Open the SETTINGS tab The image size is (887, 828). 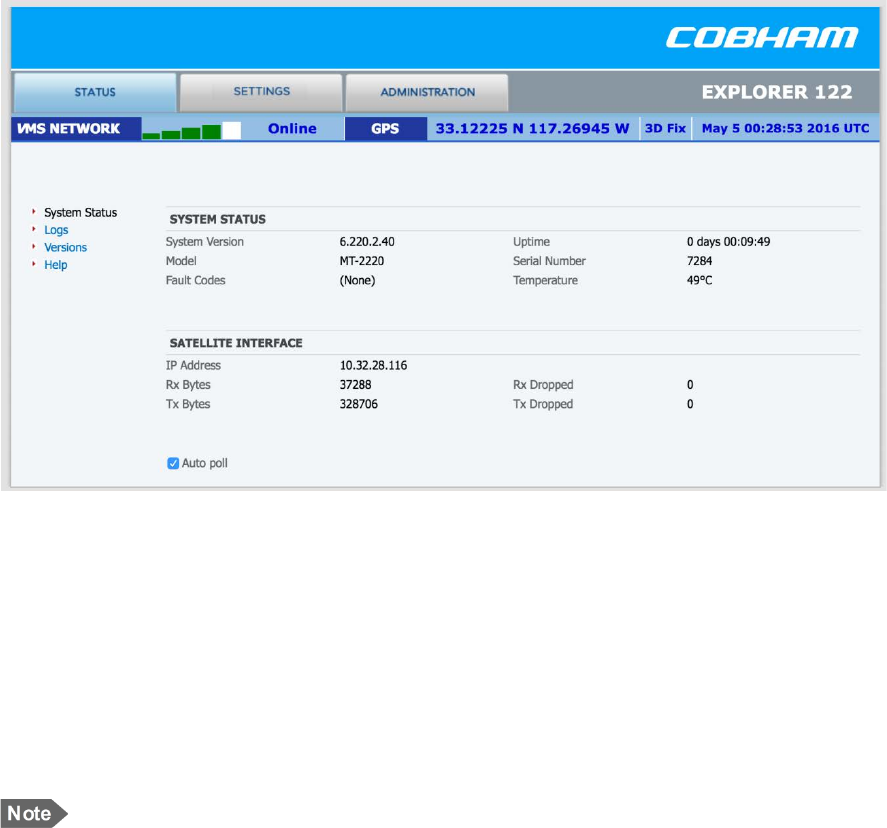tap(261, 92)
